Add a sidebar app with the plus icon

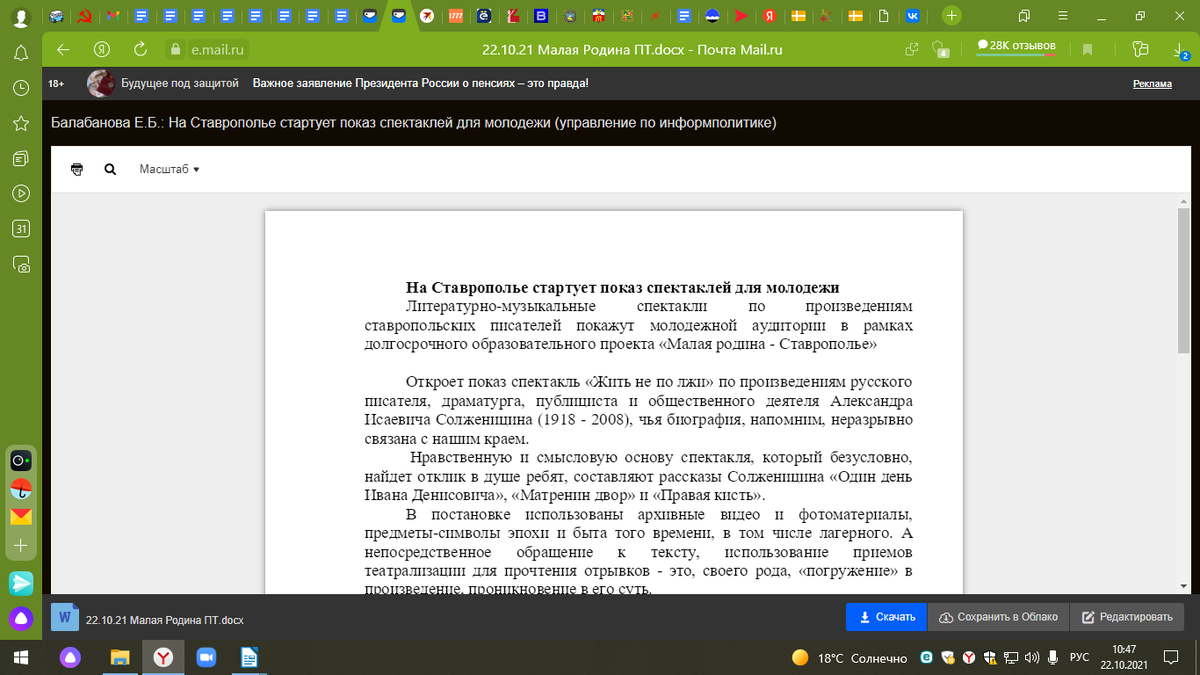[21, 546]
